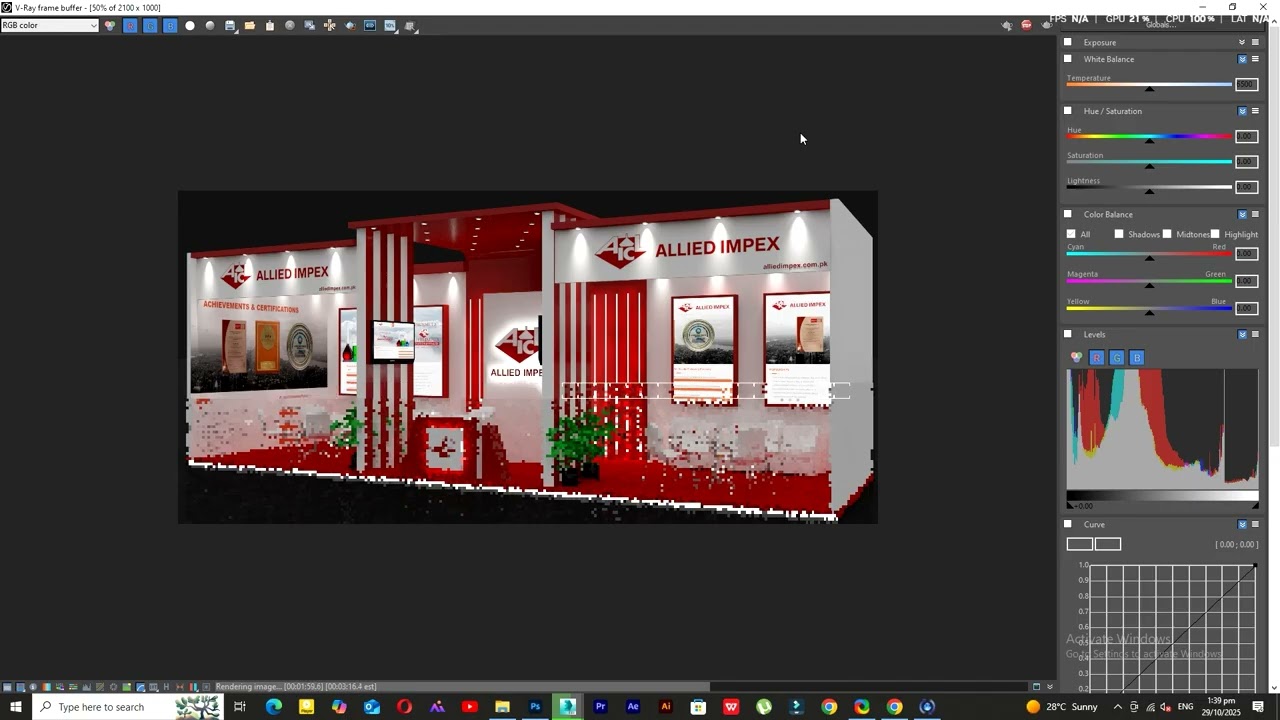The image size is (1280, 720).
Task: Click the histogram icon in bottom toolbar
Action: pos(87,687)
